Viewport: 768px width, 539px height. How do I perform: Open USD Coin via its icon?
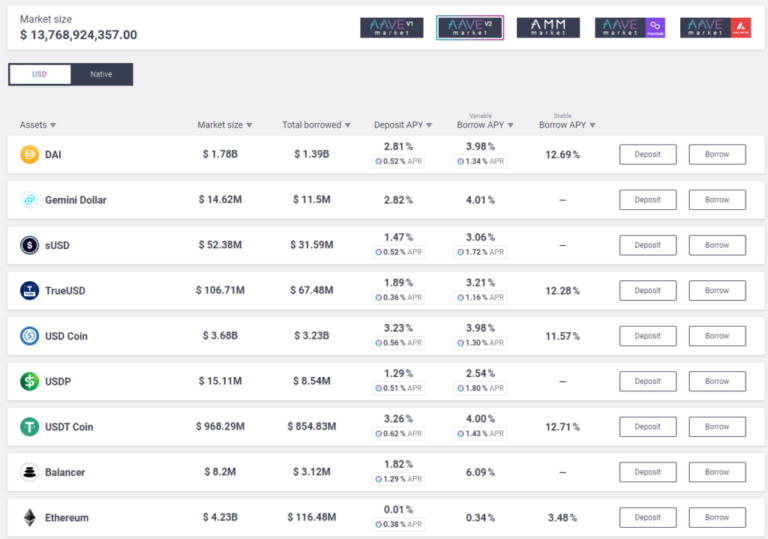[x=30, y=336]
